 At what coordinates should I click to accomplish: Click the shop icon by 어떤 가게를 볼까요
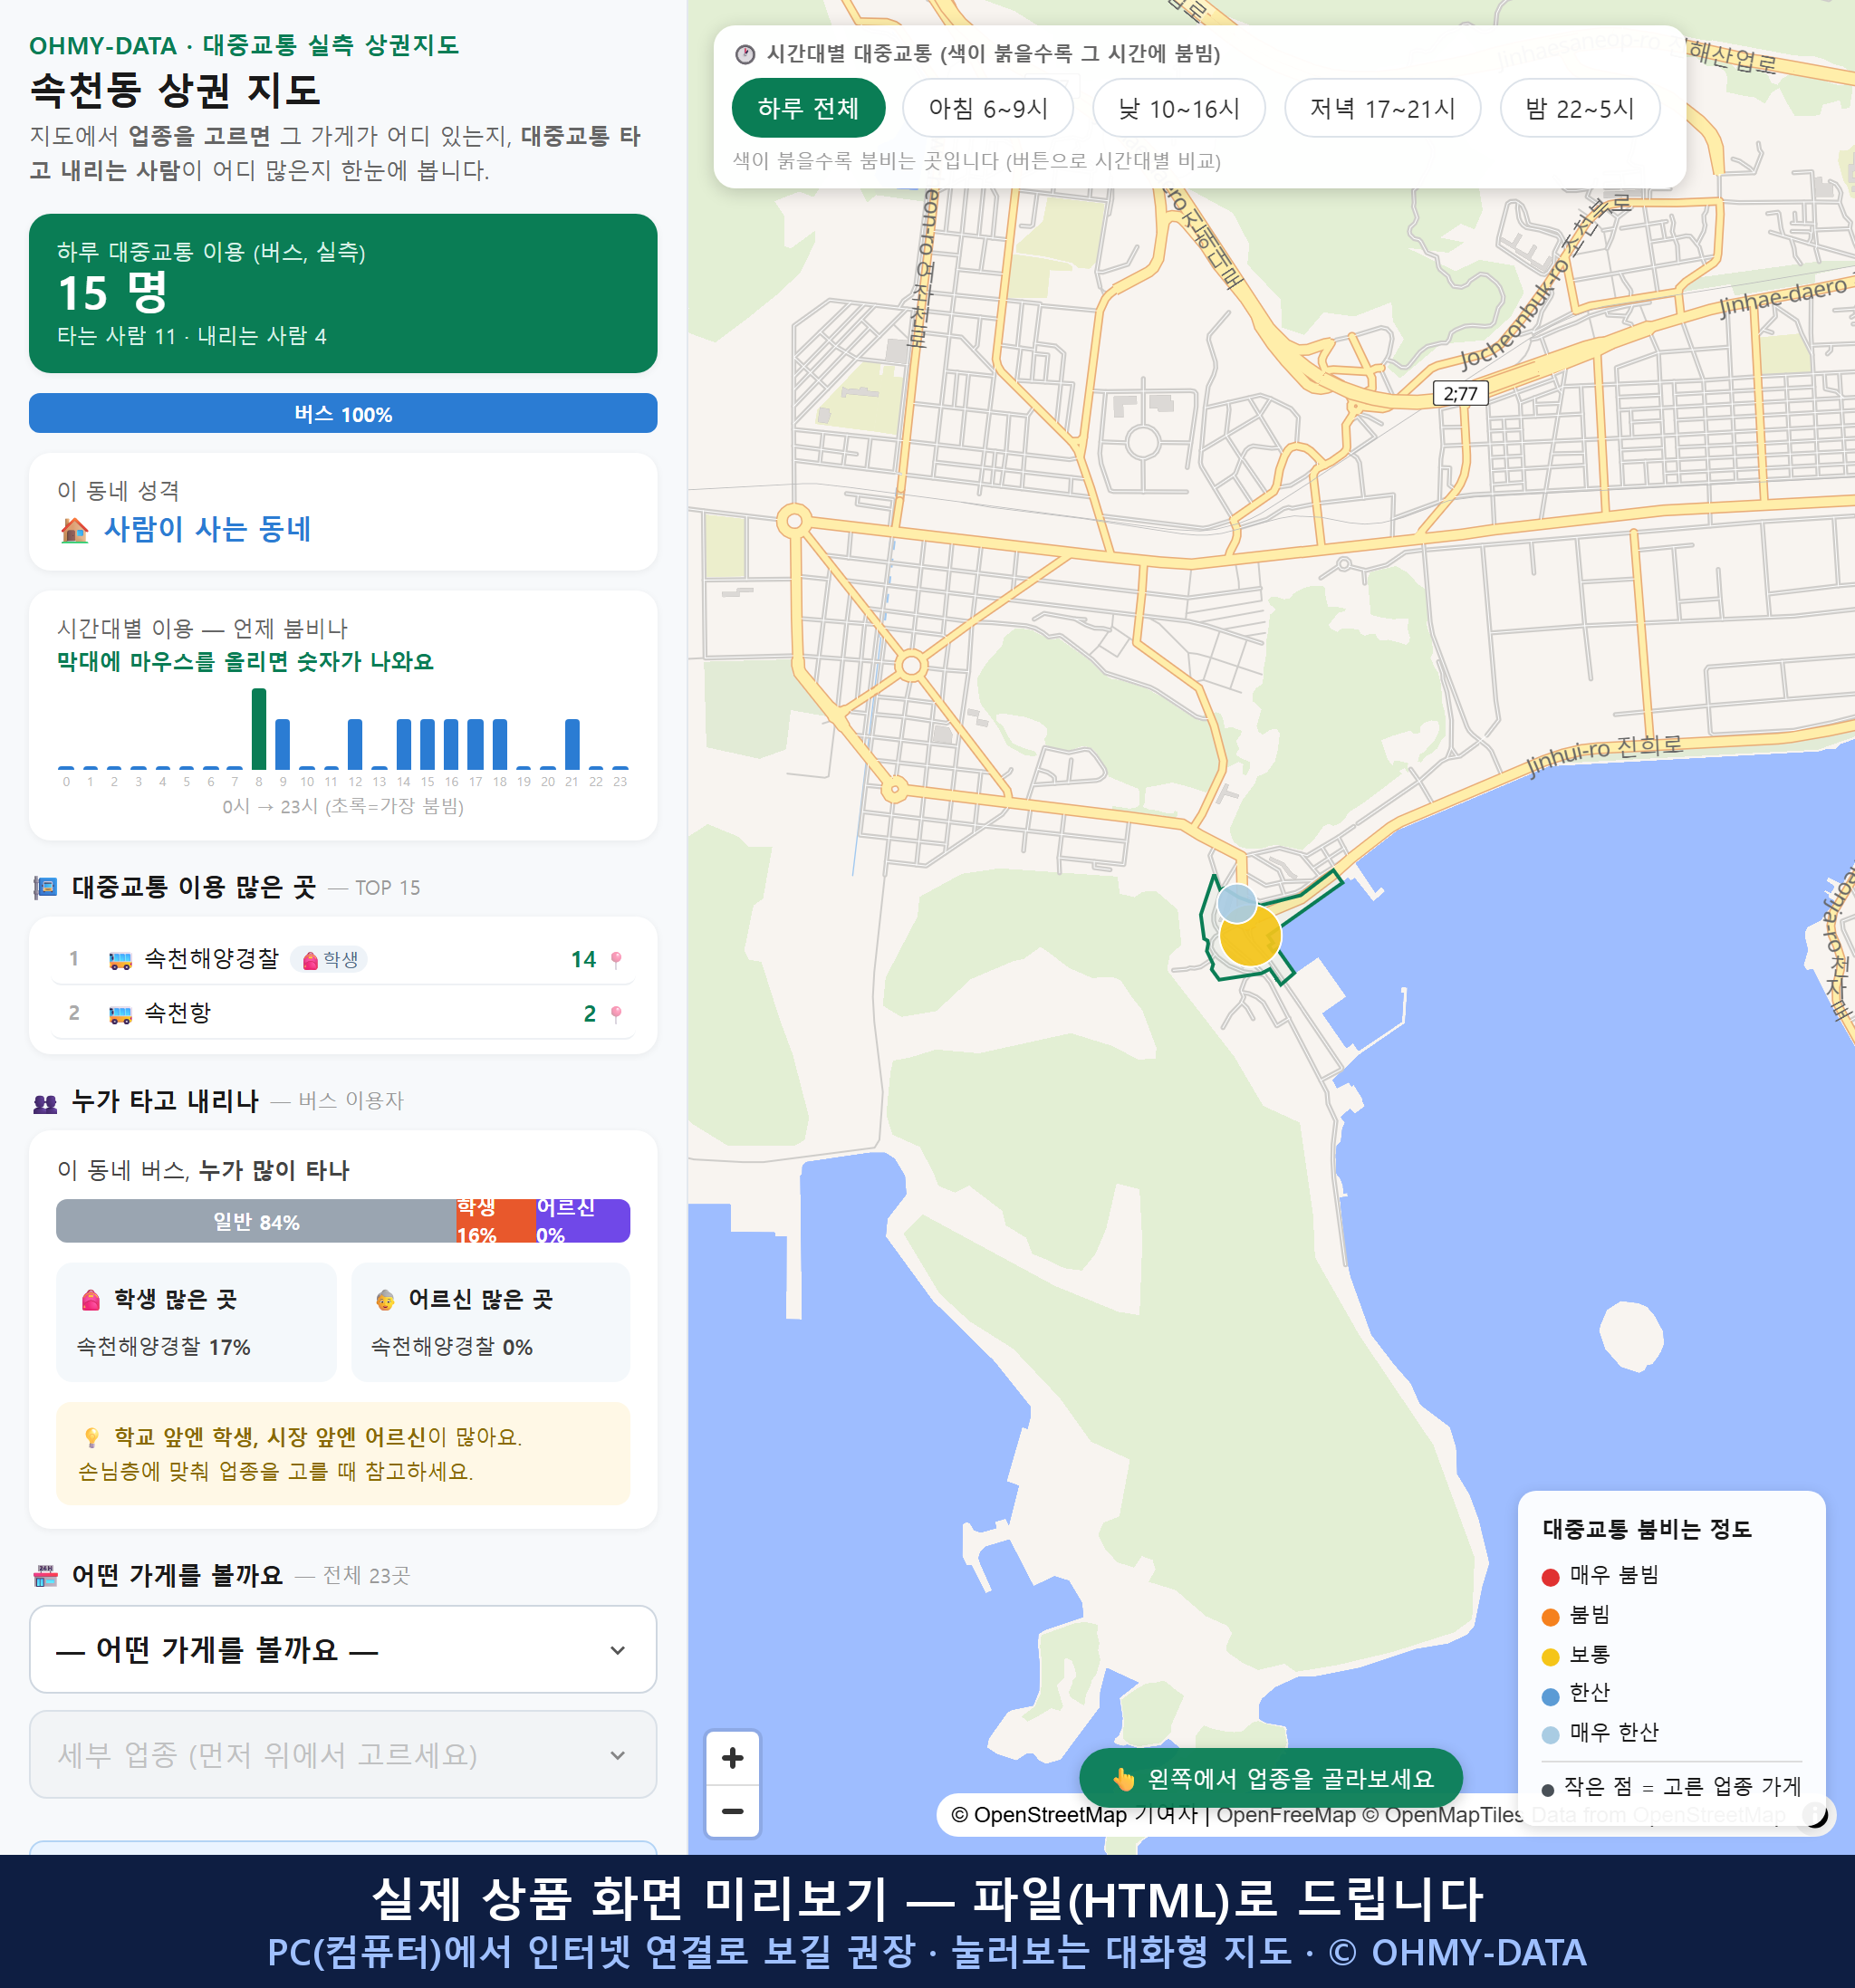pyautogui.click(x=45, y=1576)
